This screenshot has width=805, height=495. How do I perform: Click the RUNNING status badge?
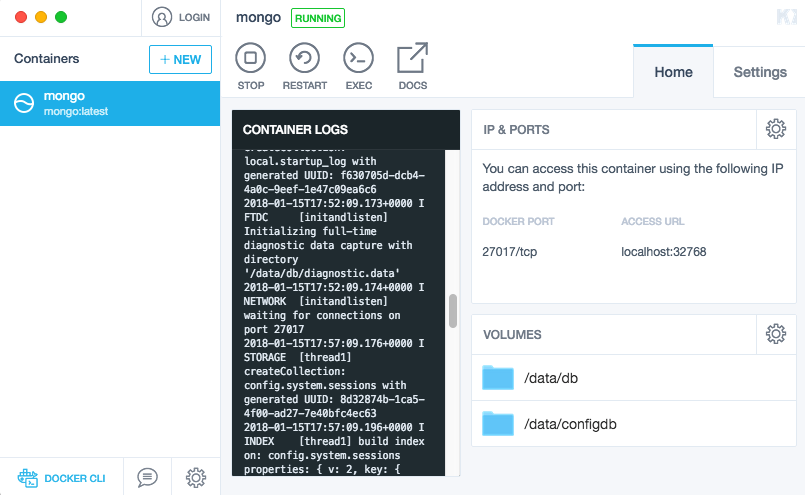click(x=318, y=18)
